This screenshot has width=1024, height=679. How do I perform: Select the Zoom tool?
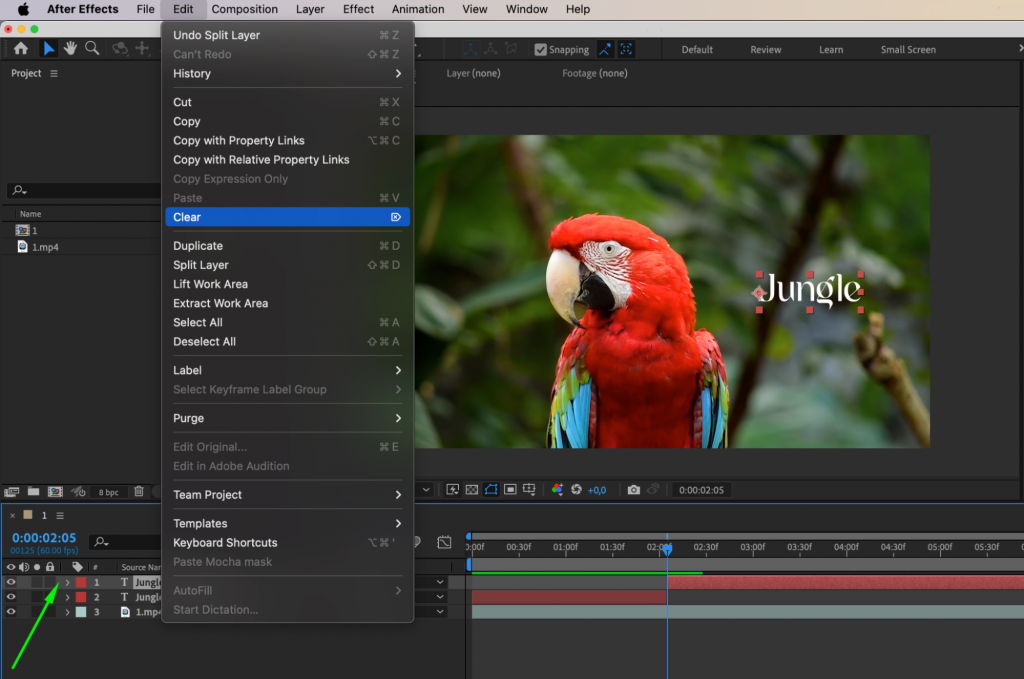click(92, 48)
